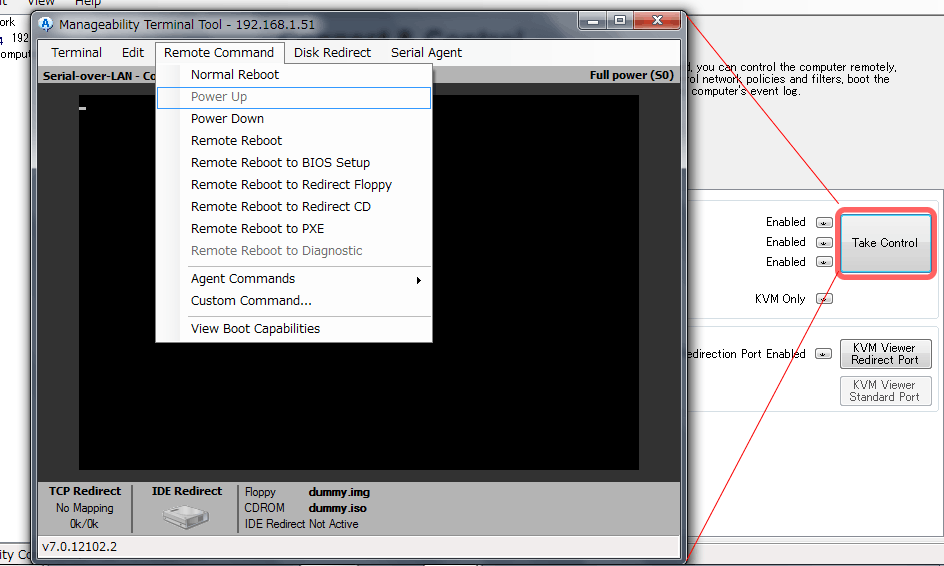The image size is (944, 566).
Task: Open the Edit menu in Terminal Tool
Action: click(132, 53)
